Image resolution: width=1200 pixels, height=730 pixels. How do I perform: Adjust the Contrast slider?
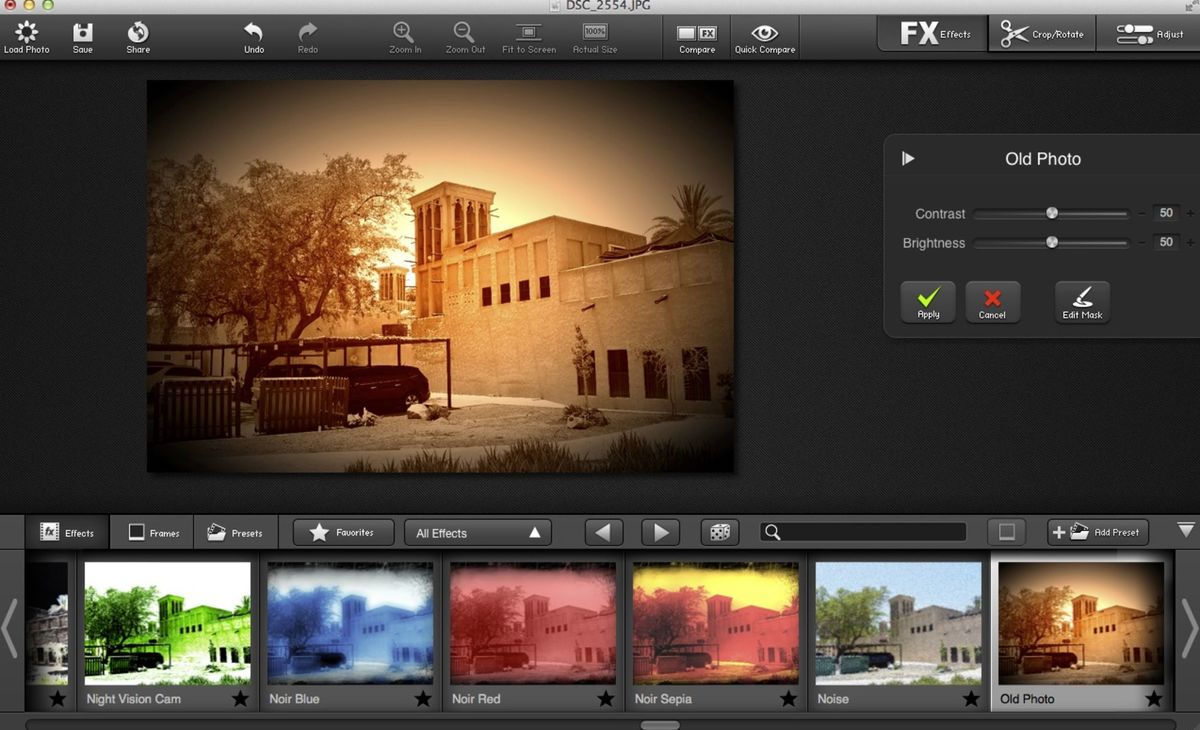(1052, 213)
